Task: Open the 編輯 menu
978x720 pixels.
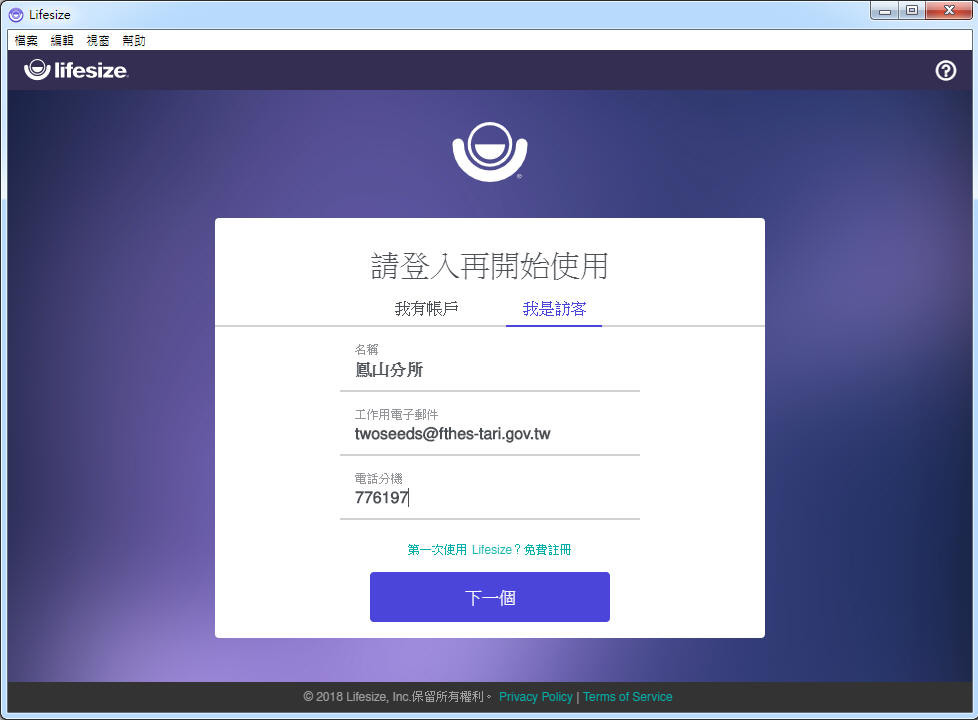Action: pyautogui.click(x=62, y=41)
